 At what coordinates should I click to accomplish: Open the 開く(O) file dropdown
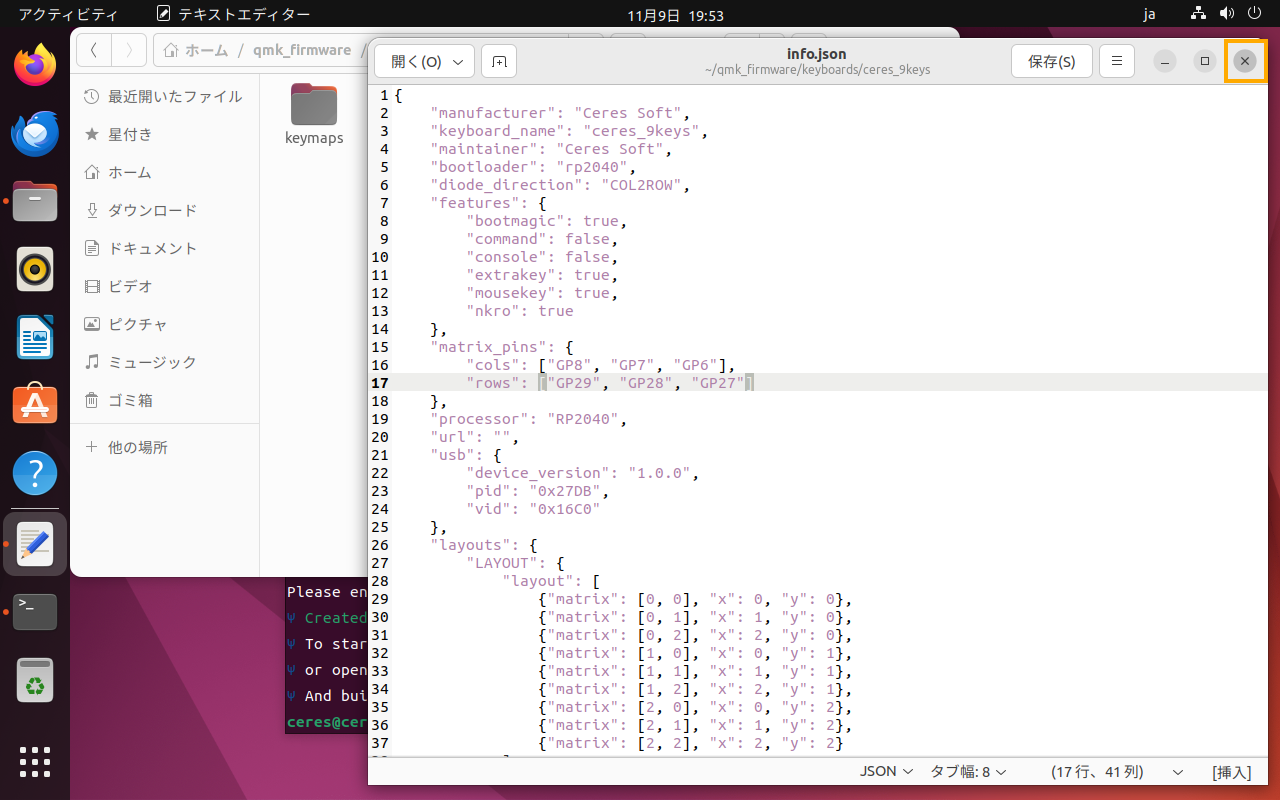click(x=424, y=61)
